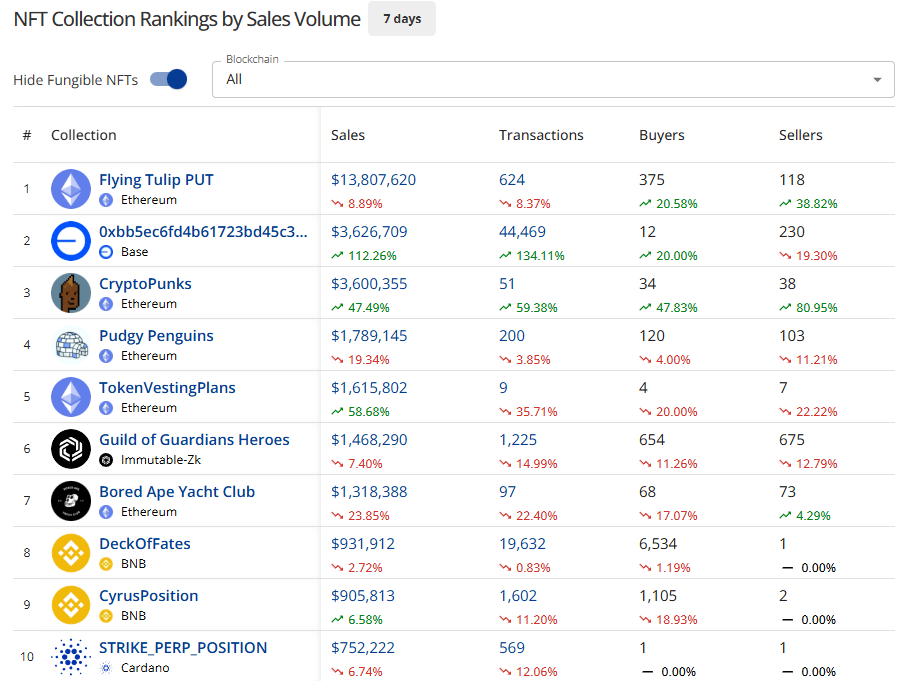
Task: Click the Guild of Guardians Heroes avatar
Action: [71, 449]
